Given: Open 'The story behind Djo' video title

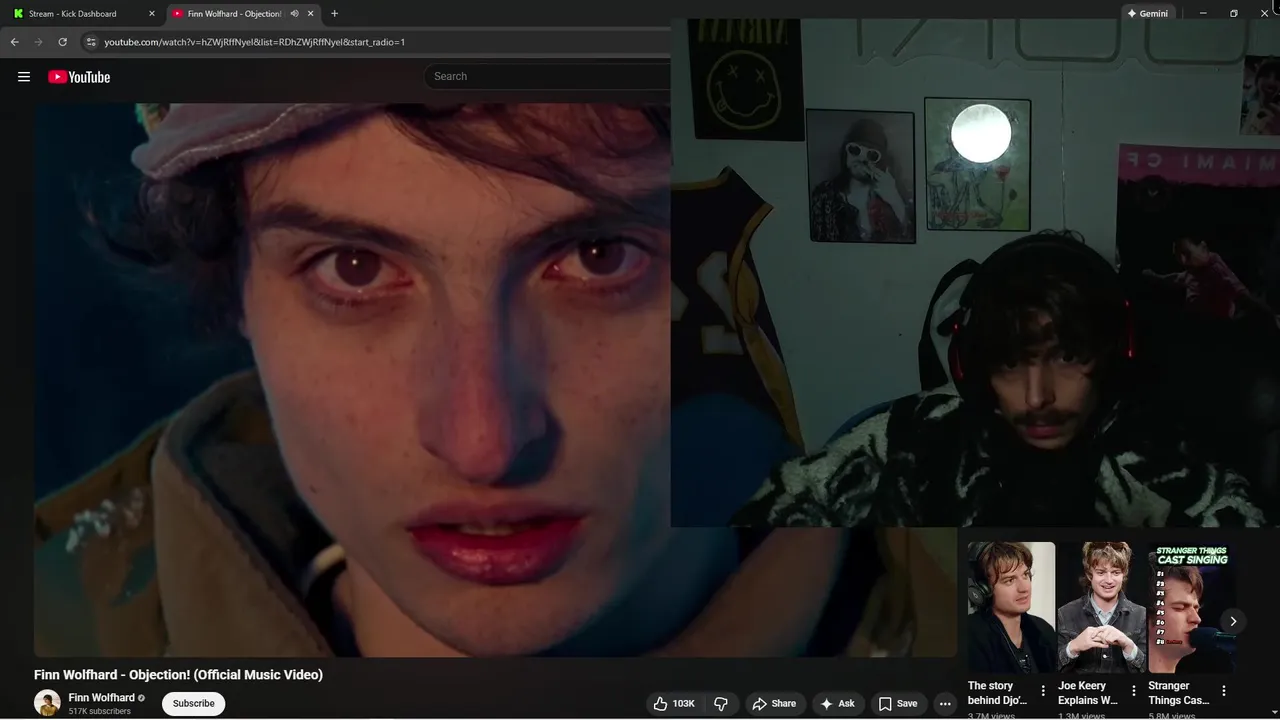Looking at the screenshot, I should click(x=998, y=693).
